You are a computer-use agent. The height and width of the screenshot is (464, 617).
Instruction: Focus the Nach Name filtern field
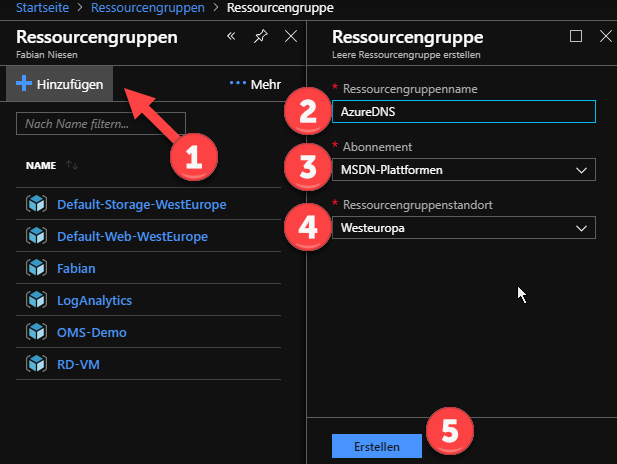(x=101, y=124)
